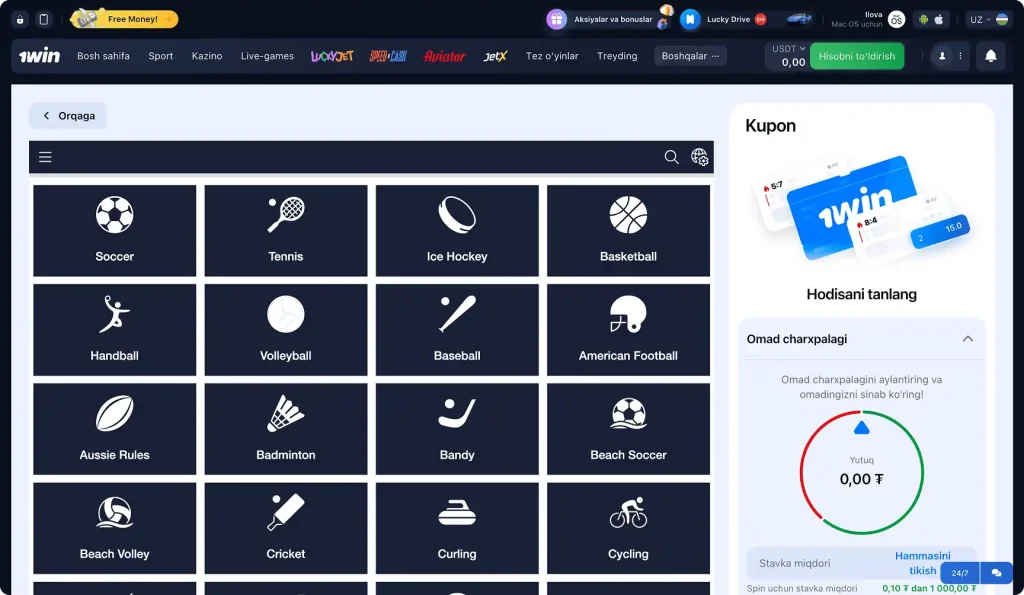Open the Aviator game
Image resolution: width=1024 pixels, height=595 pixels.
coord(445,56)
